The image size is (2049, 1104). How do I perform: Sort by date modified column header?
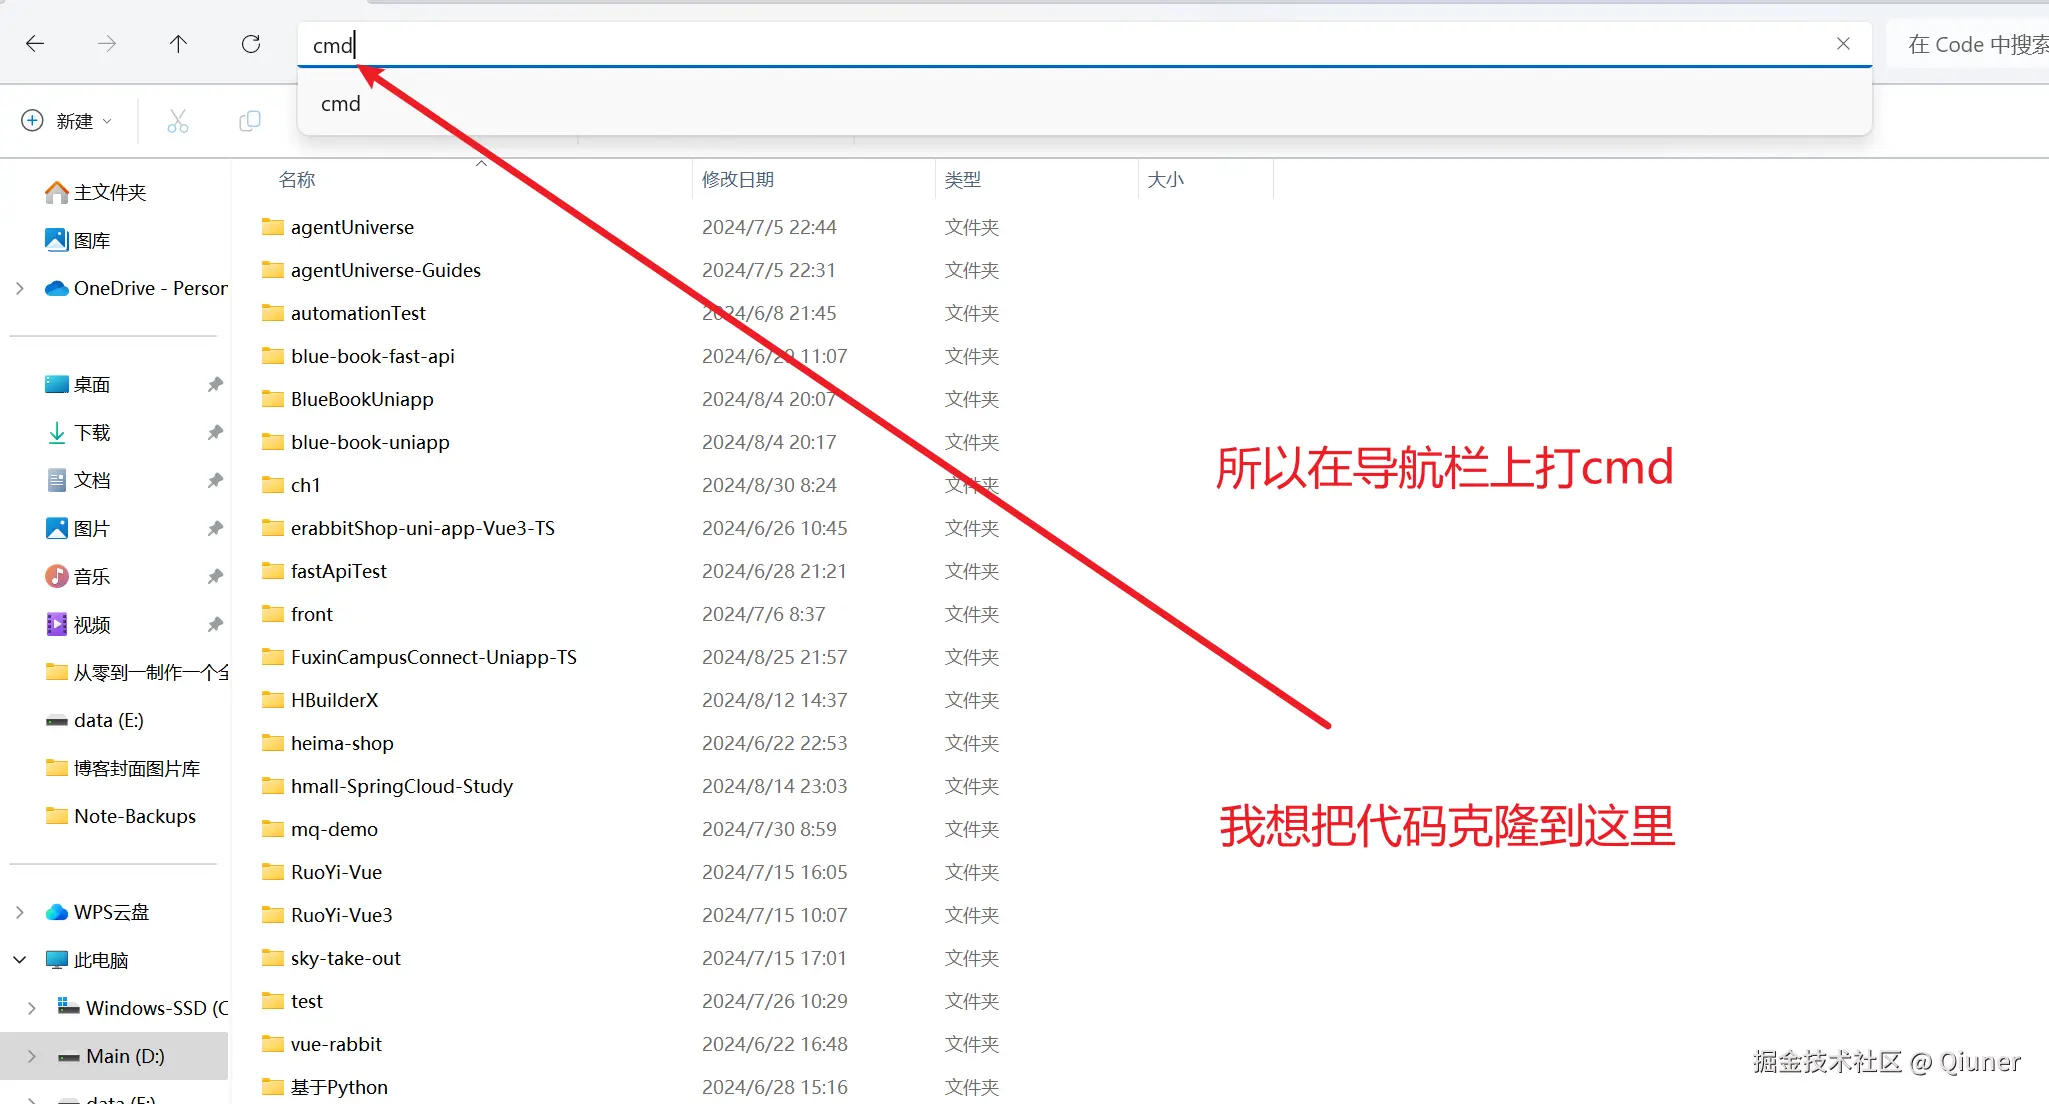738,179
